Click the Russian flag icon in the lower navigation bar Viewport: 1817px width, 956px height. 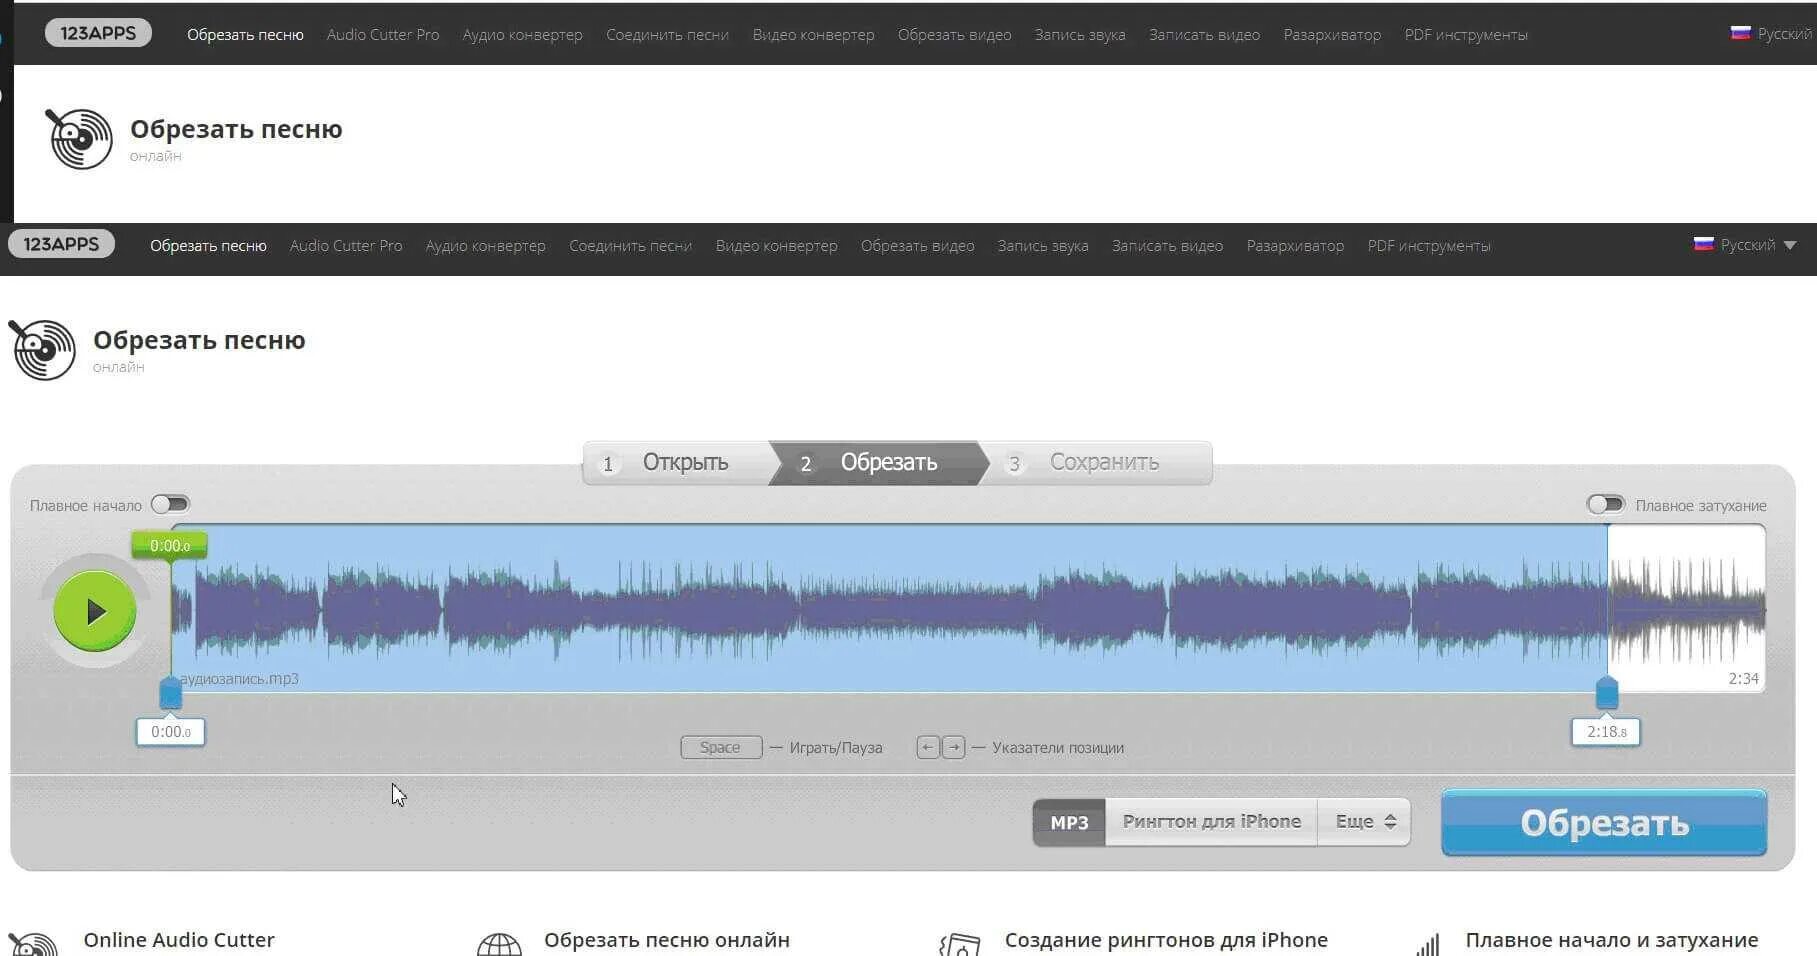pos(1704,244)
